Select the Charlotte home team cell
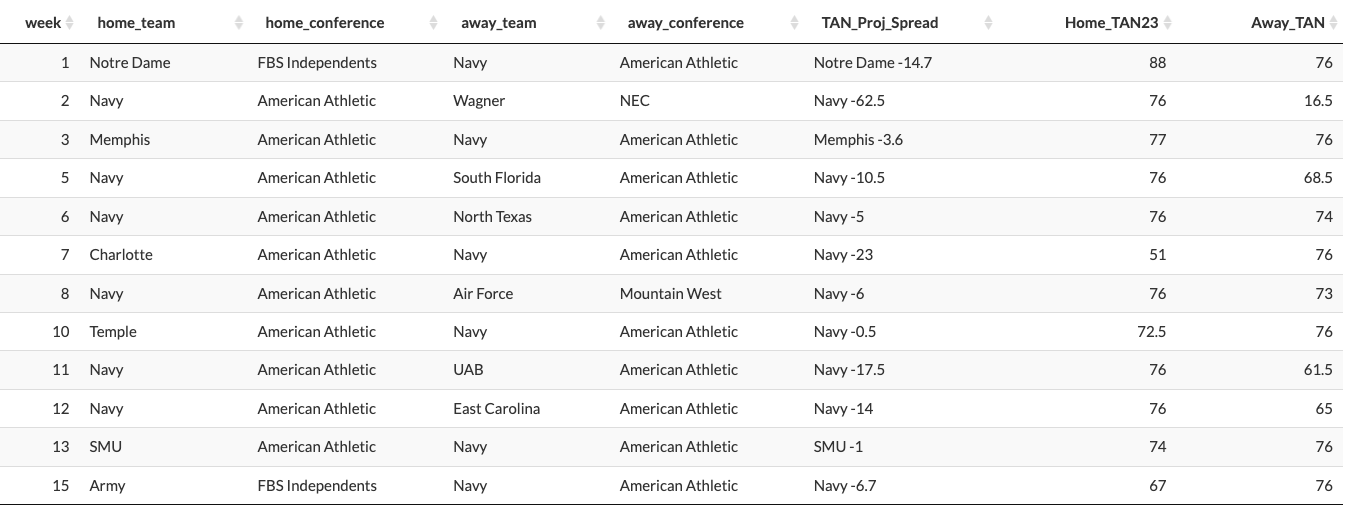 coord(121,255)
